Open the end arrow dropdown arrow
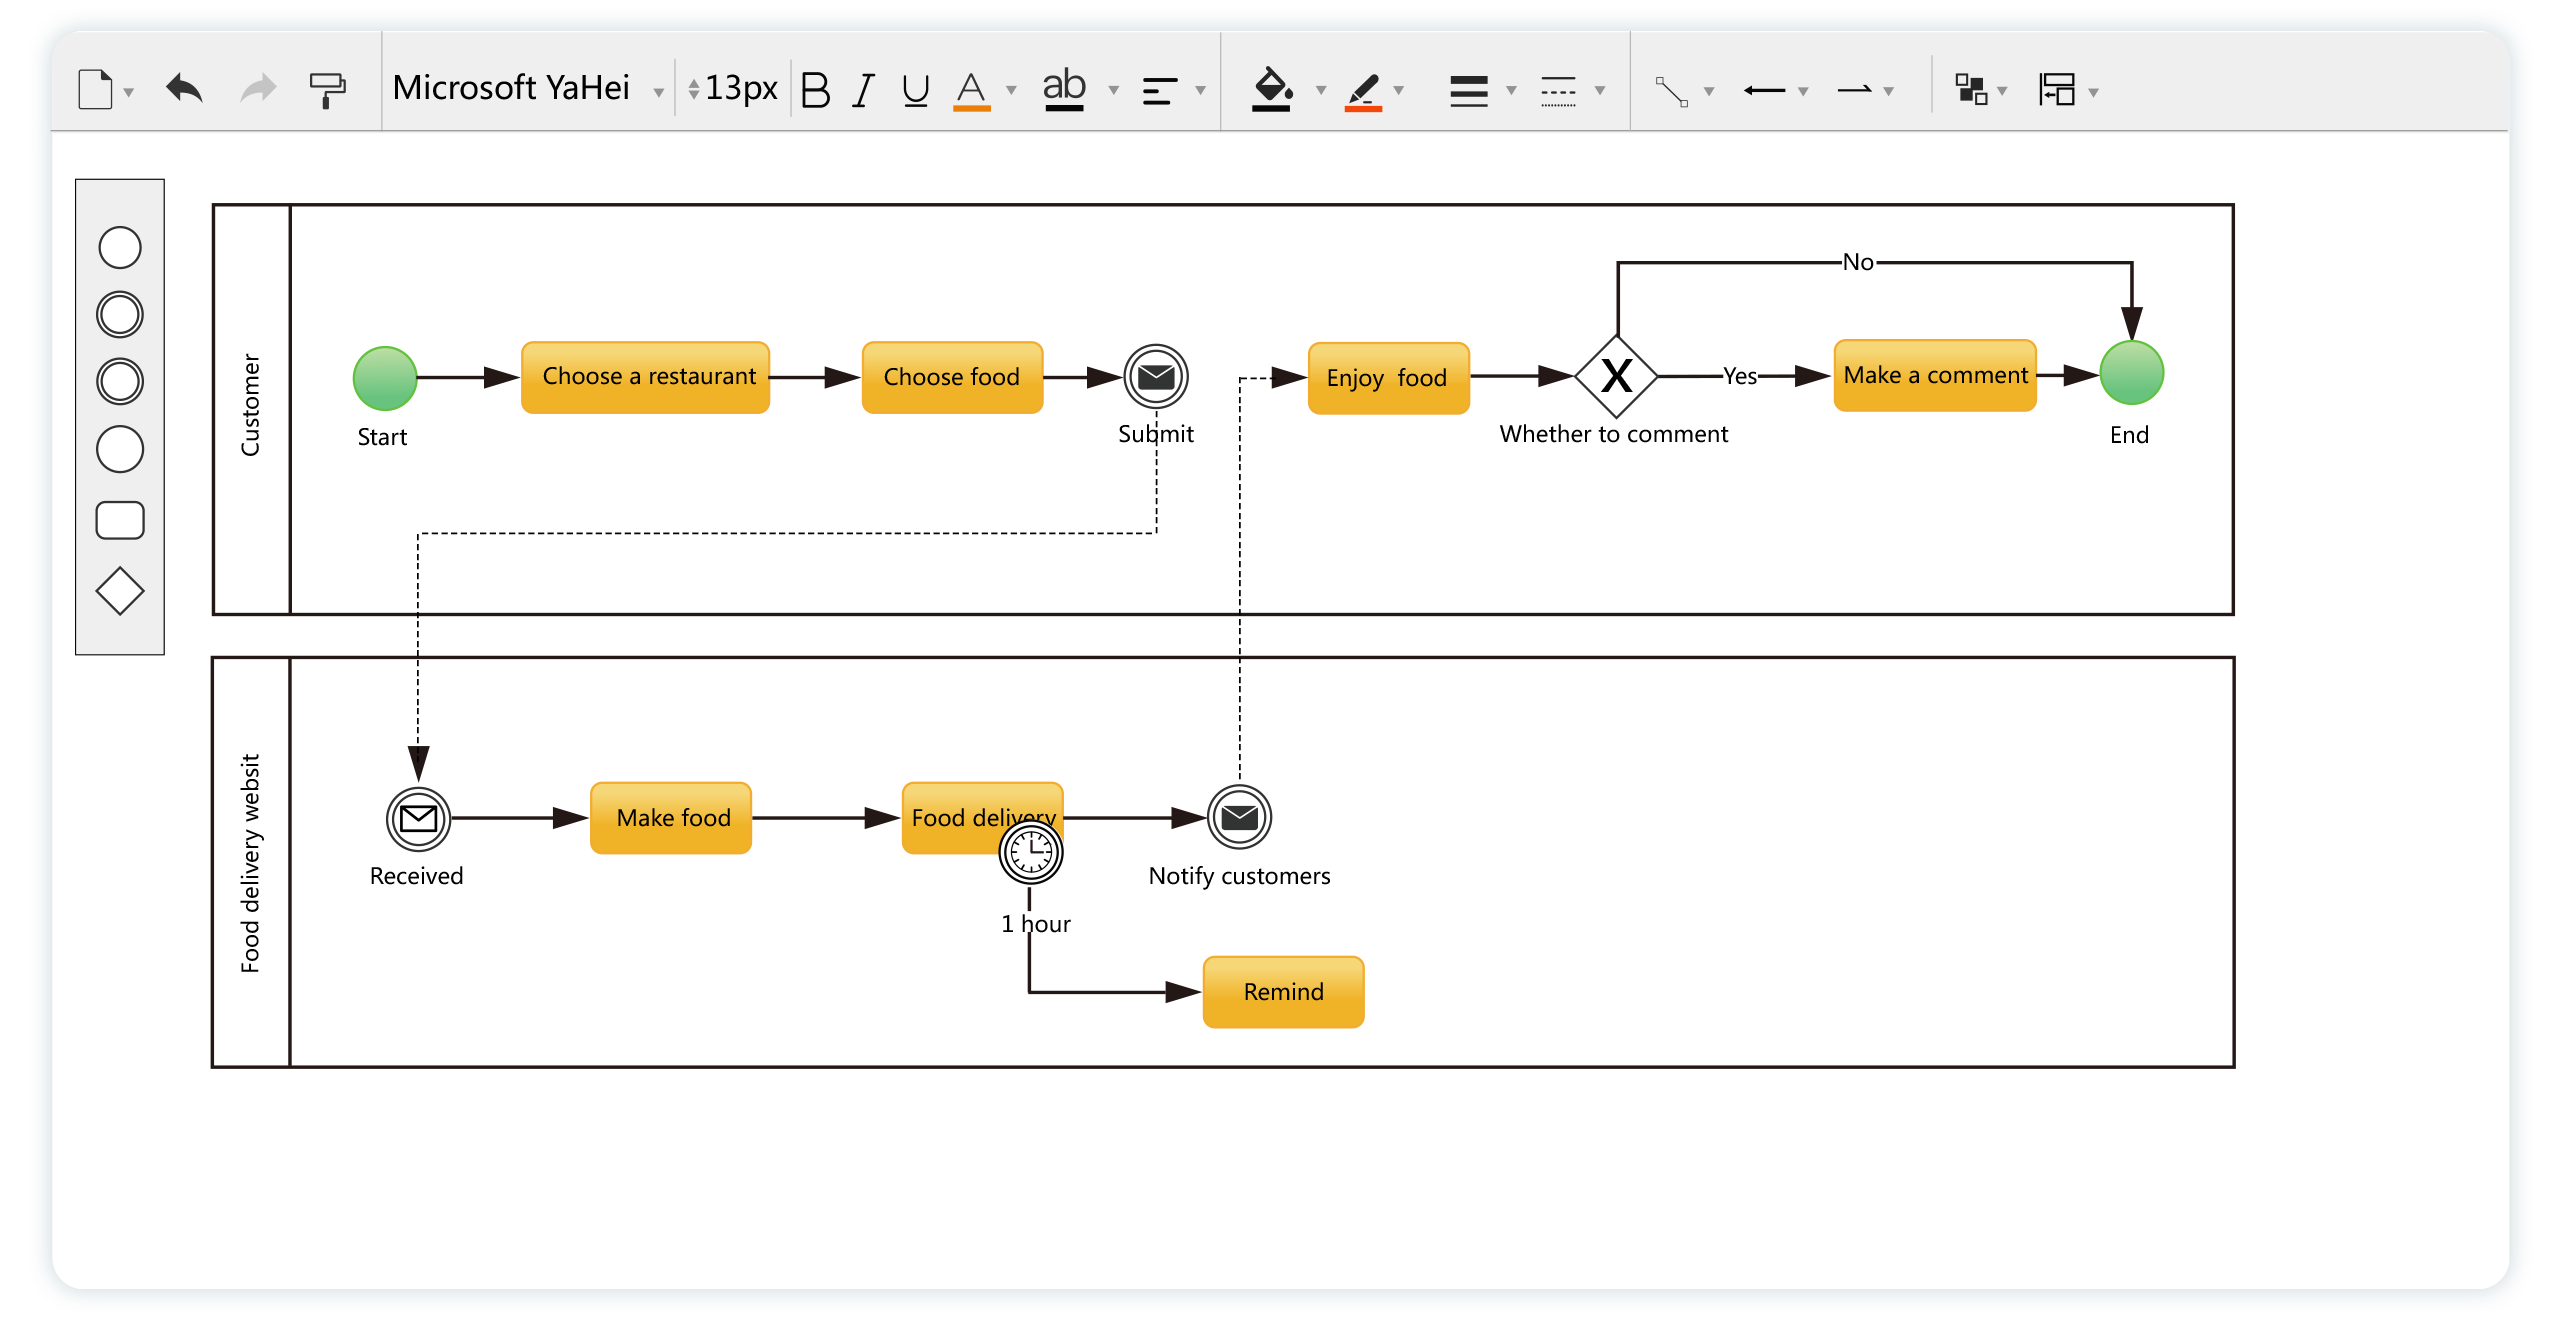The image size is (2560, 1322). point(1888,92)
